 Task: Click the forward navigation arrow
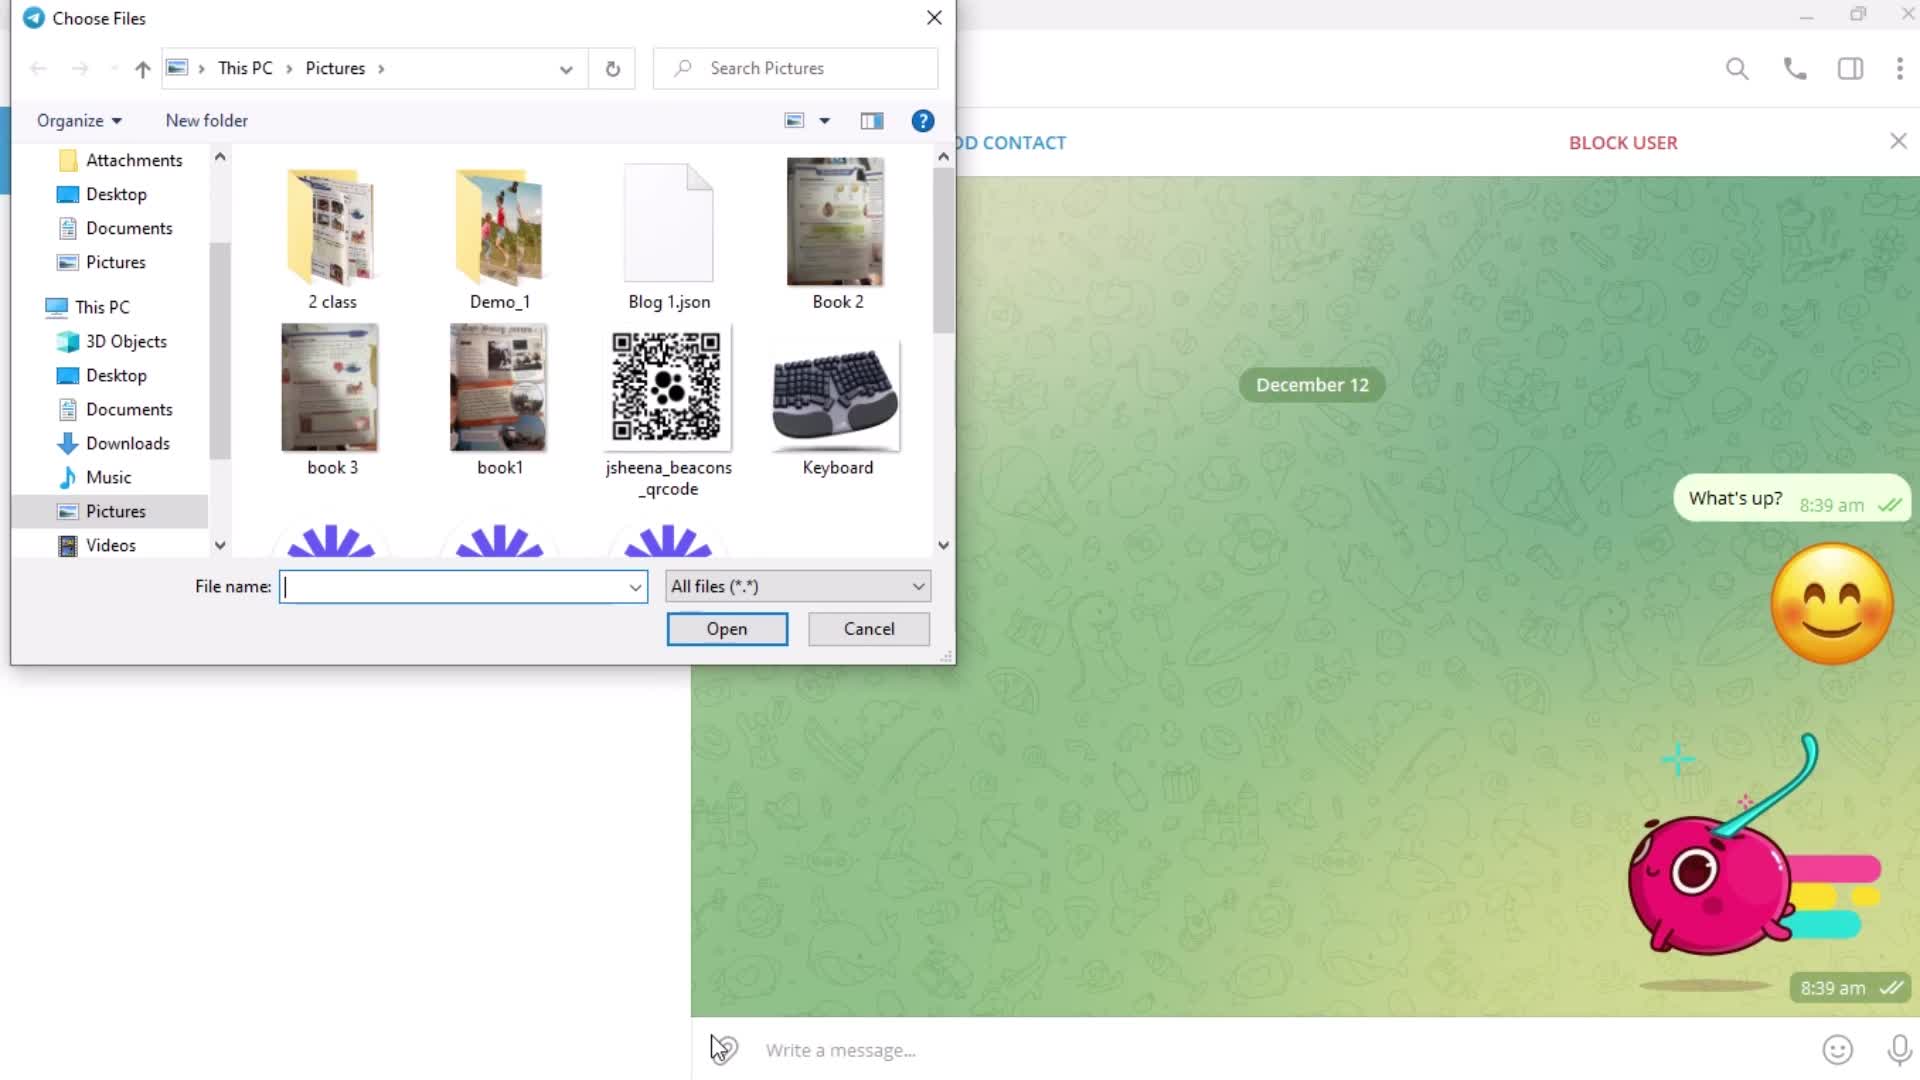tap(80, 68)
